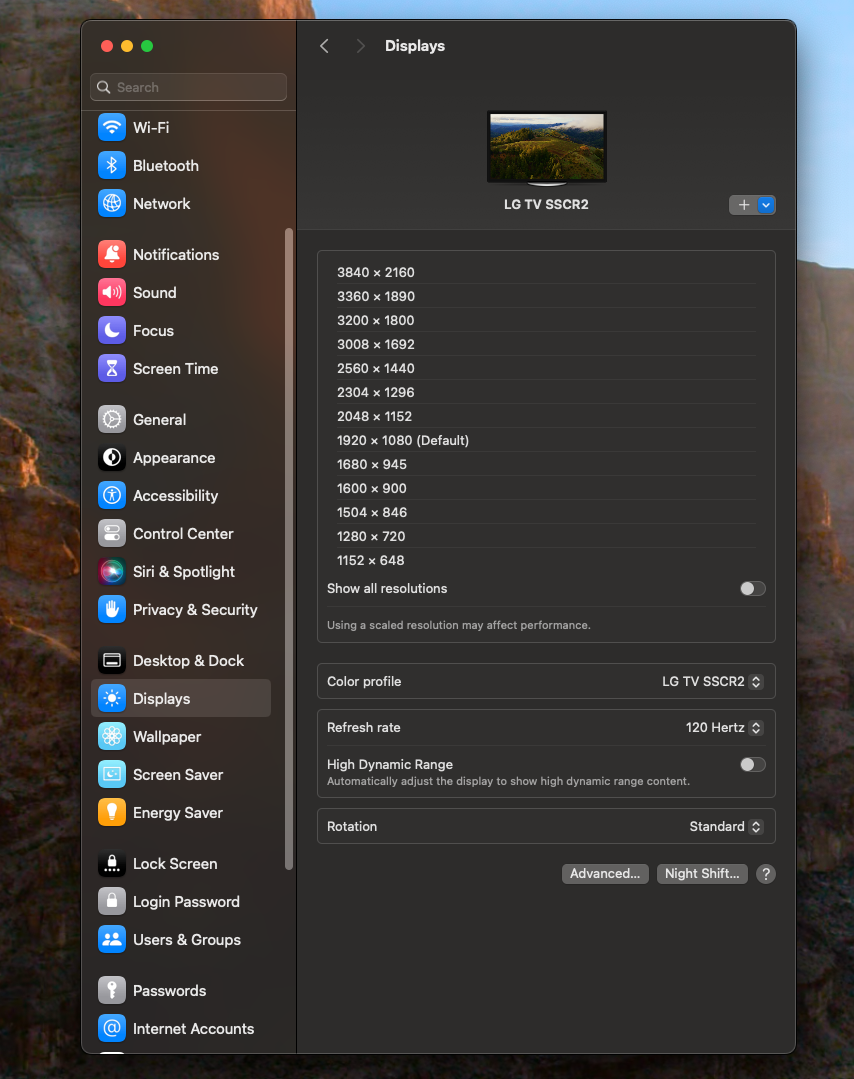The height and width of the screenshot is (1079, 854).
Task: Open Notifications bell icon
Action: pos(111,255)
